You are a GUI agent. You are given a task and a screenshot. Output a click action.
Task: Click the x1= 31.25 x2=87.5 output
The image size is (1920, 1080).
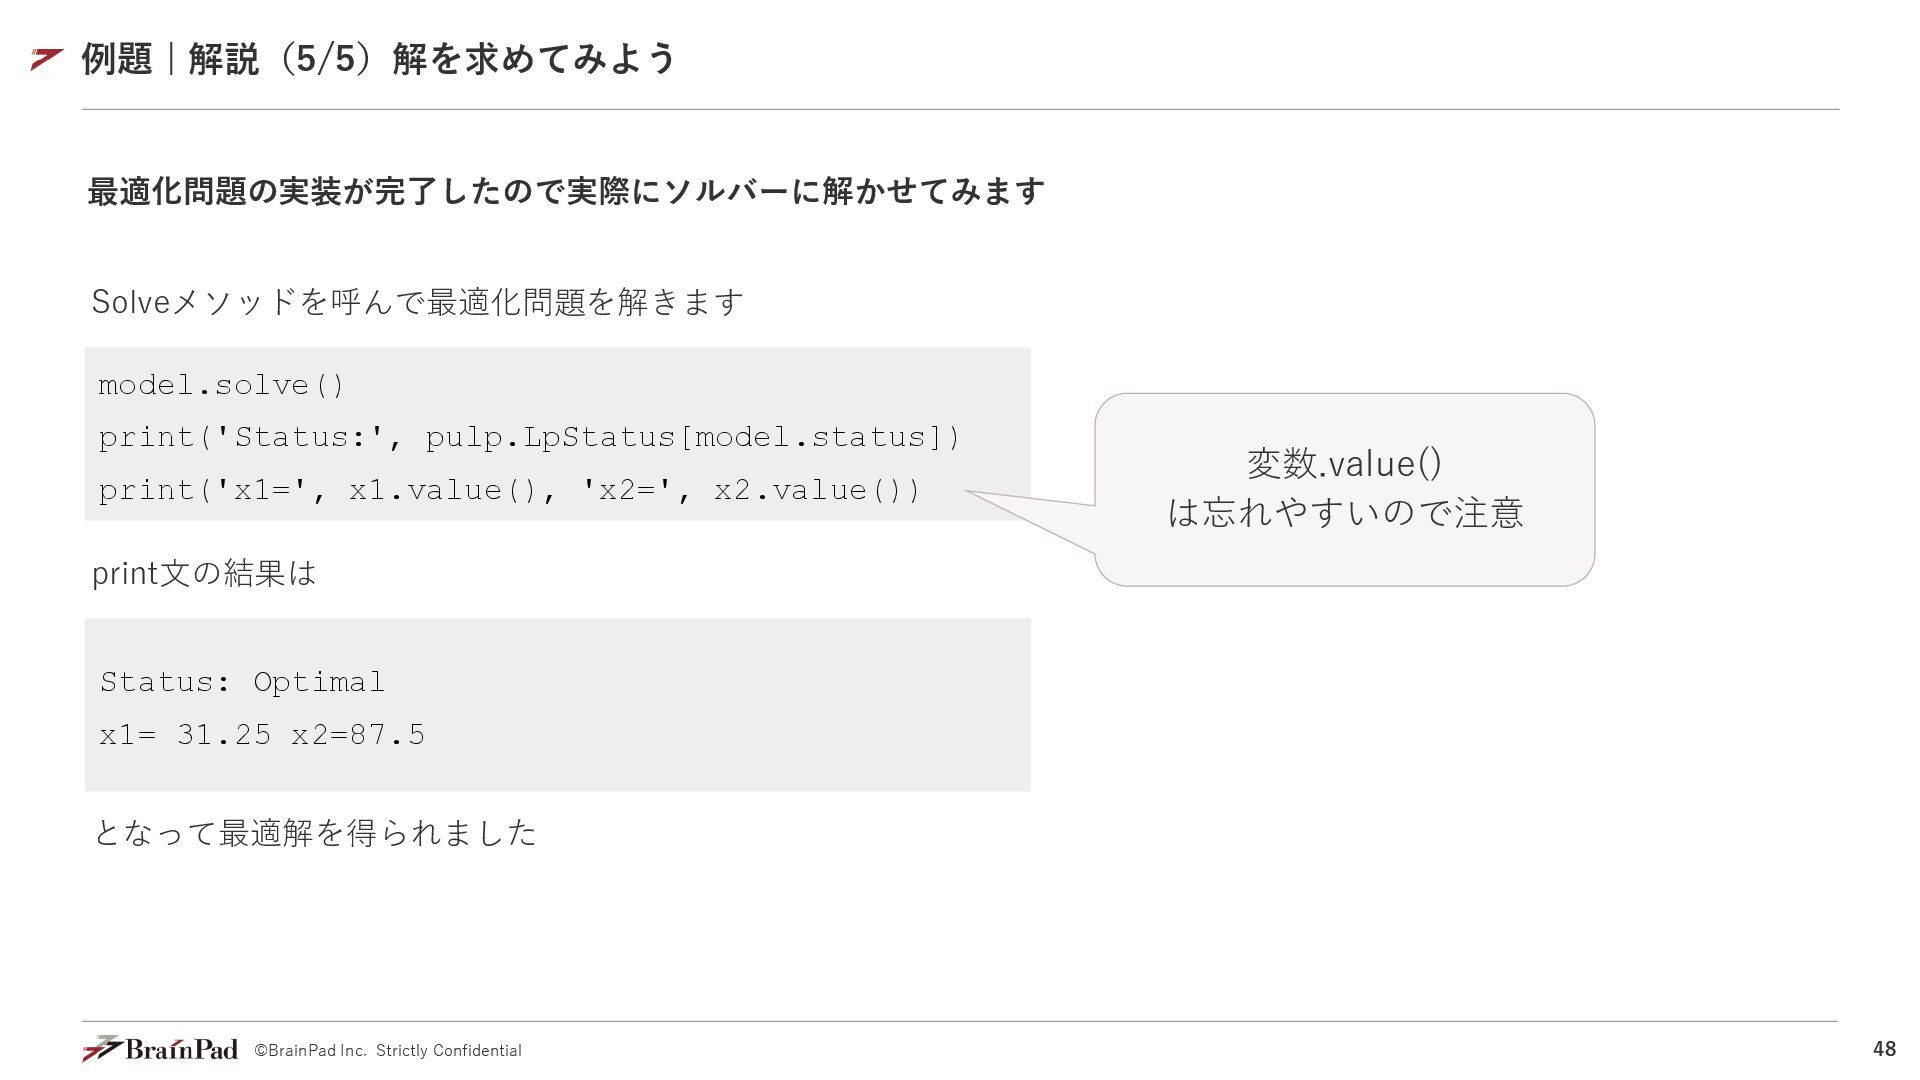(262, 735)
